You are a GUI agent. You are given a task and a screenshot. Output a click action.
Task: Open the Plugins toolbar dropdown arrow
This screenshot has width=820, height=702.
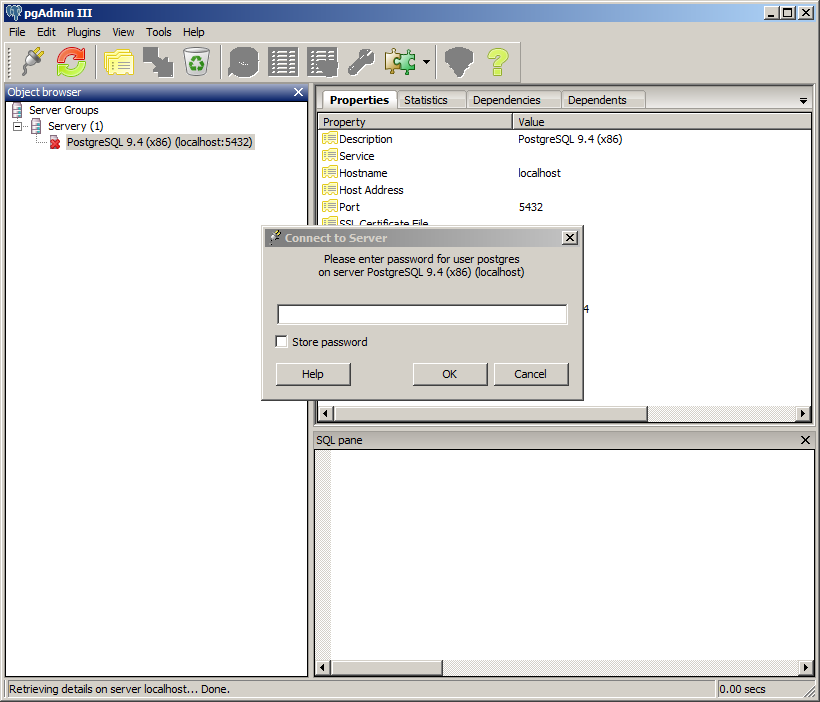point(427,62)
